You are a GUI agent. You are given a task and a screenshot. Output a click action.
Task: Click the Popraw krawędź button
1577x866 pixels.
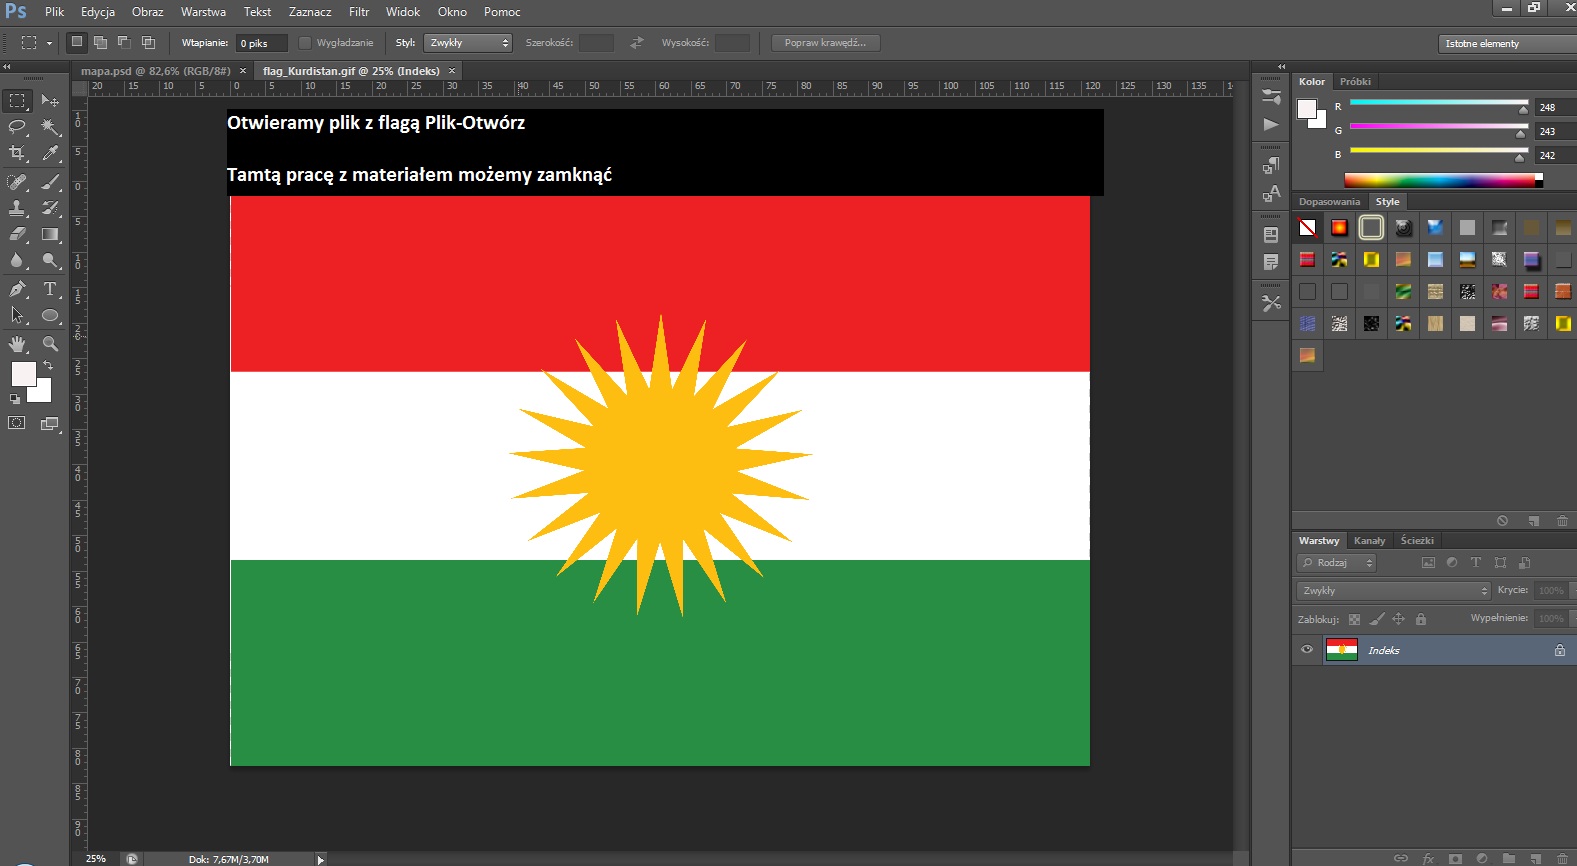(x=825, y=43)
